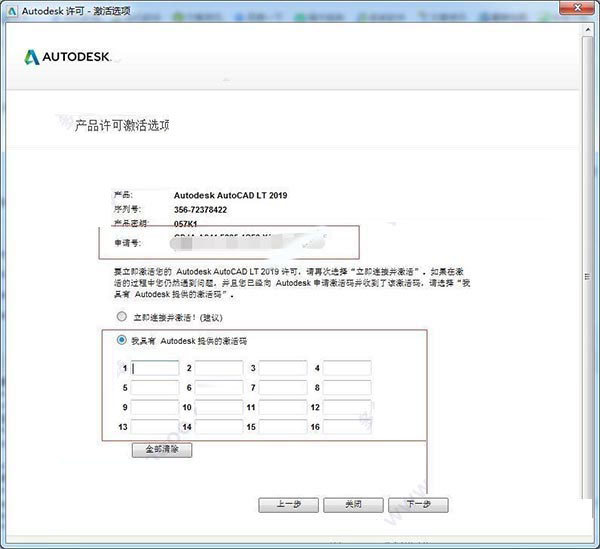The image size is (600, 549).
Task: Click activation code field 2
Action: [219, 368]
